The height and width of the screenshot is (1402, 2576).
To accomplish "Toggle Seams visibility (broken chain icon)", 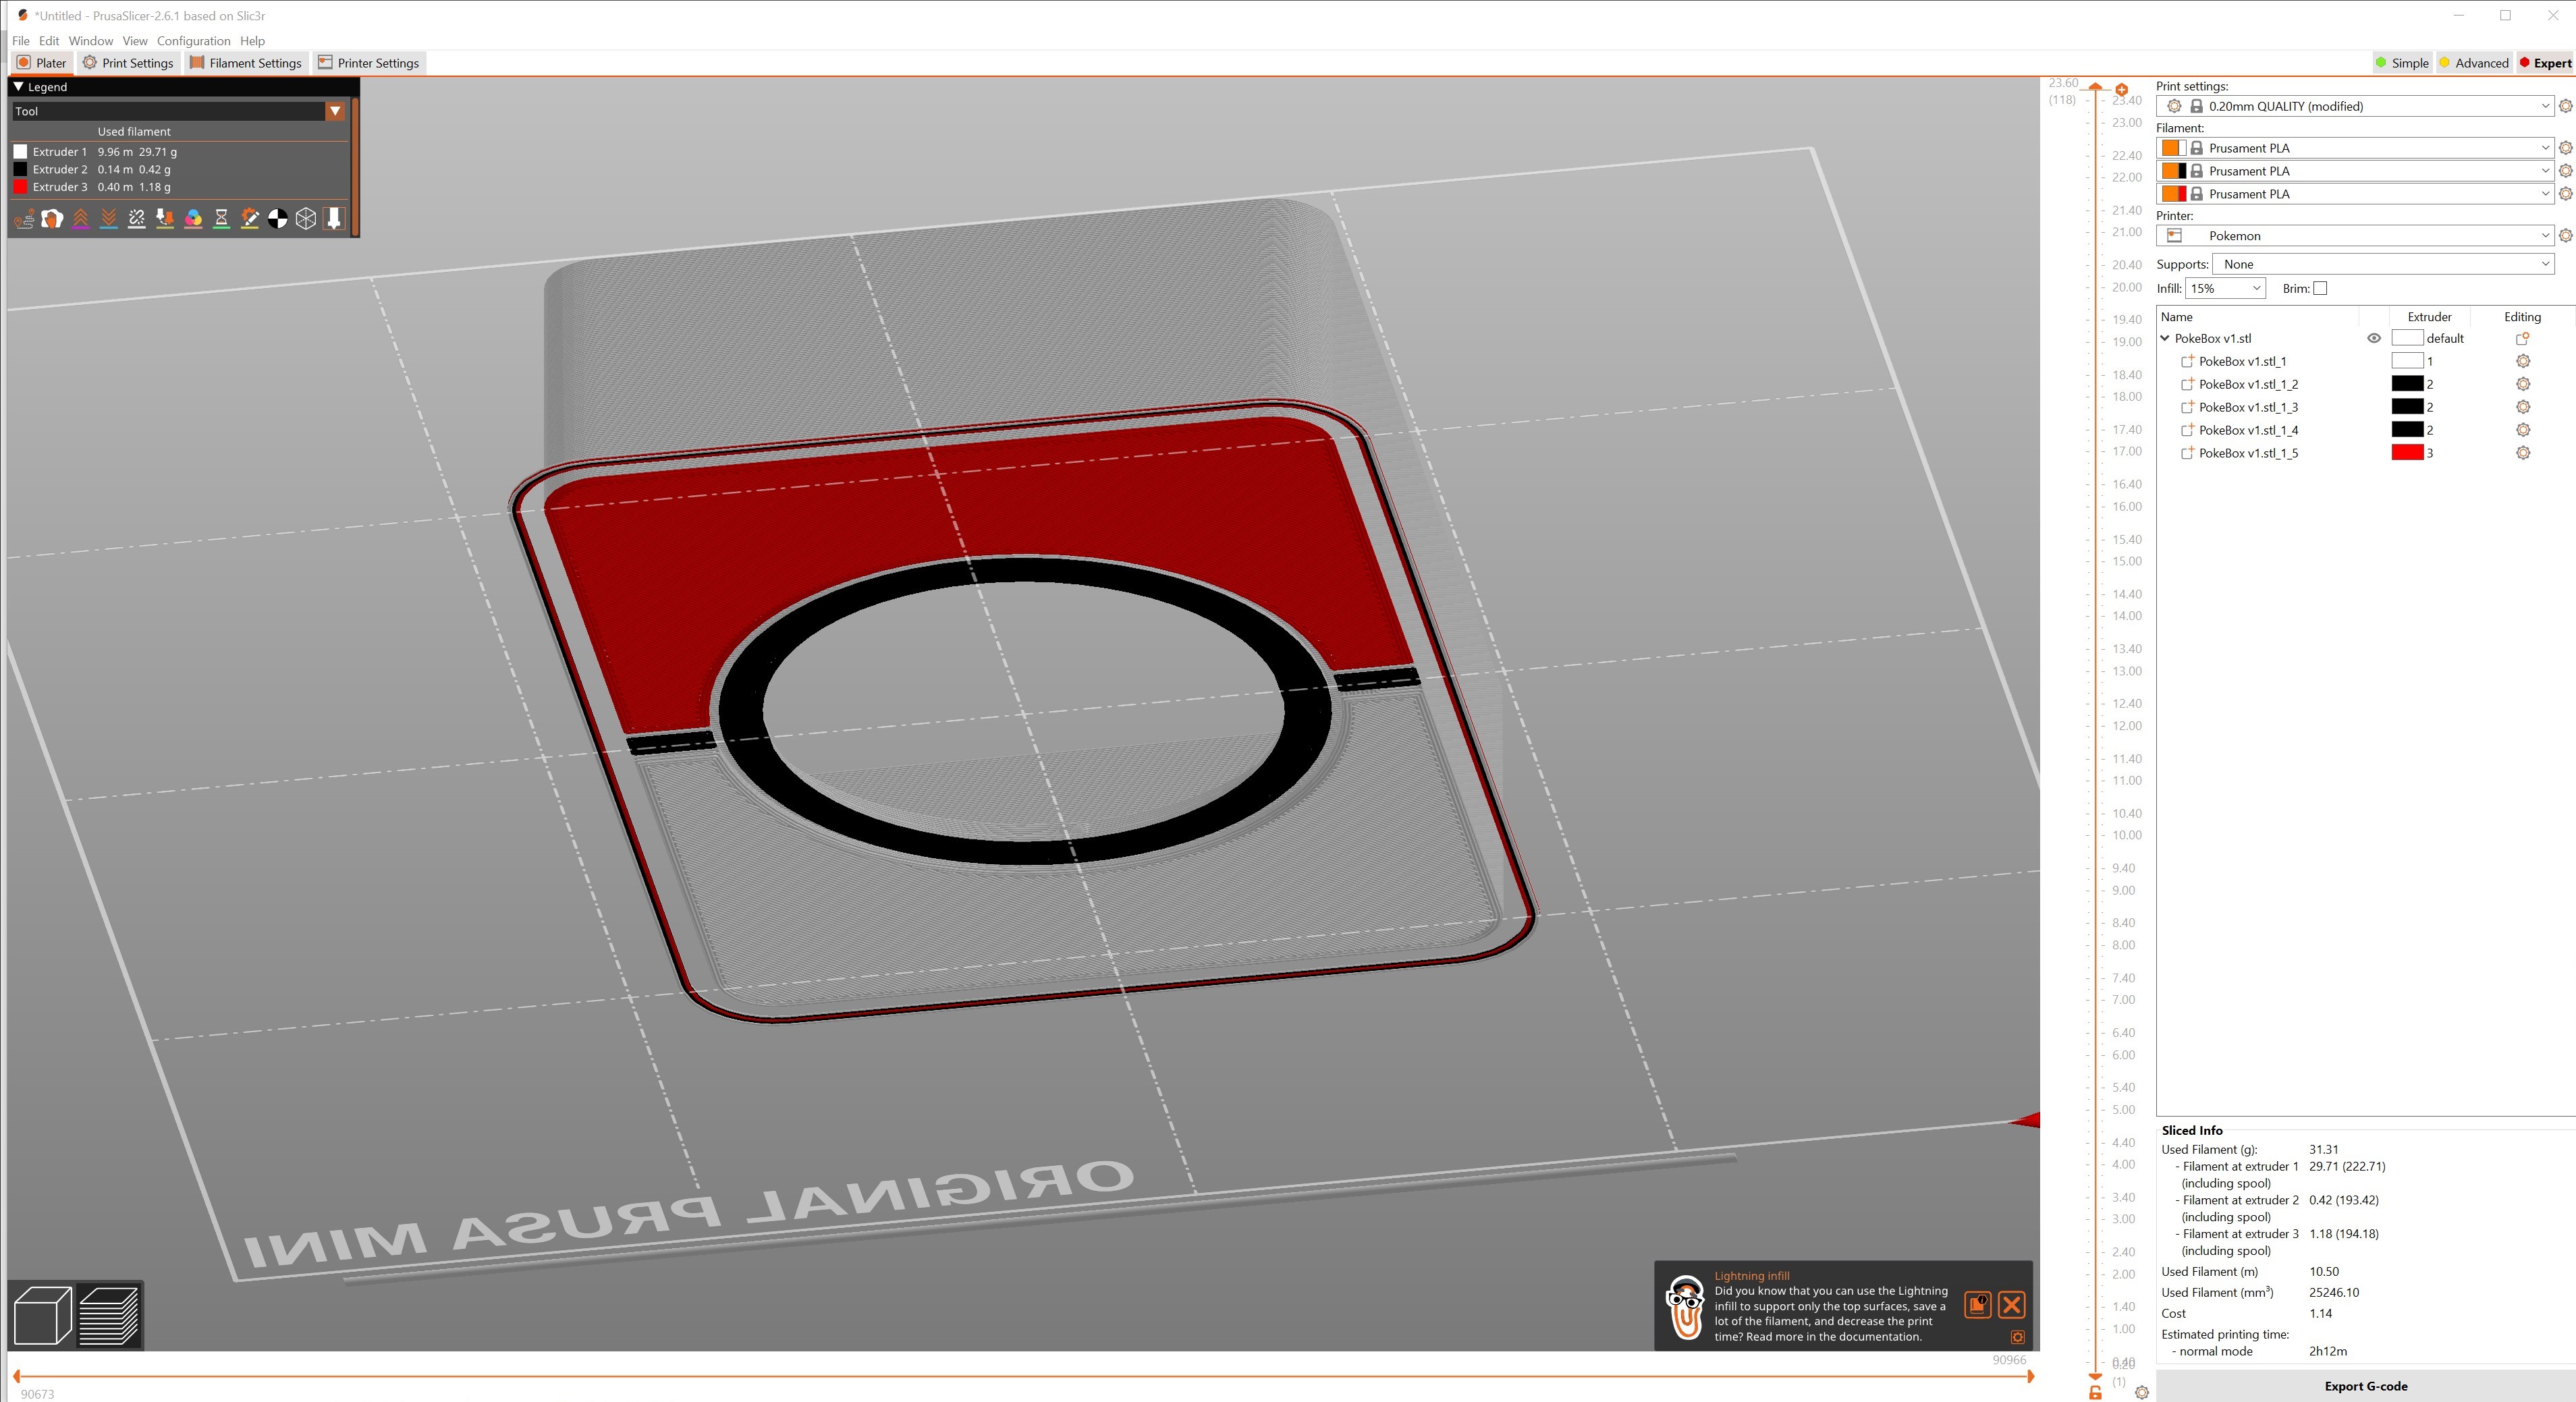I will [x=137, y=218].
